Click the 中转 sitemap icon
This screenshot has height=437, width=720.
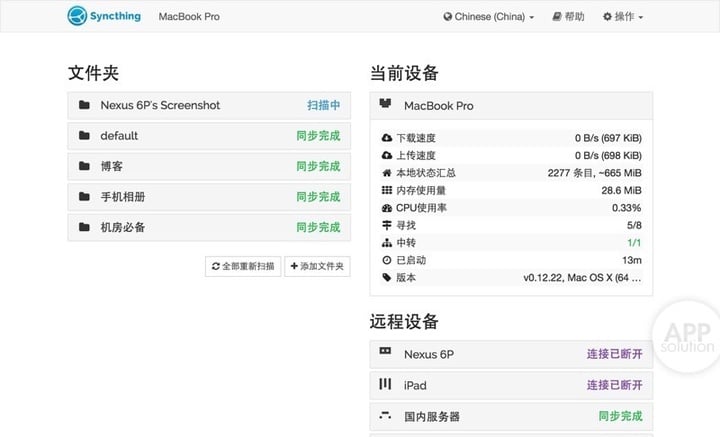[x=387, y=243]
